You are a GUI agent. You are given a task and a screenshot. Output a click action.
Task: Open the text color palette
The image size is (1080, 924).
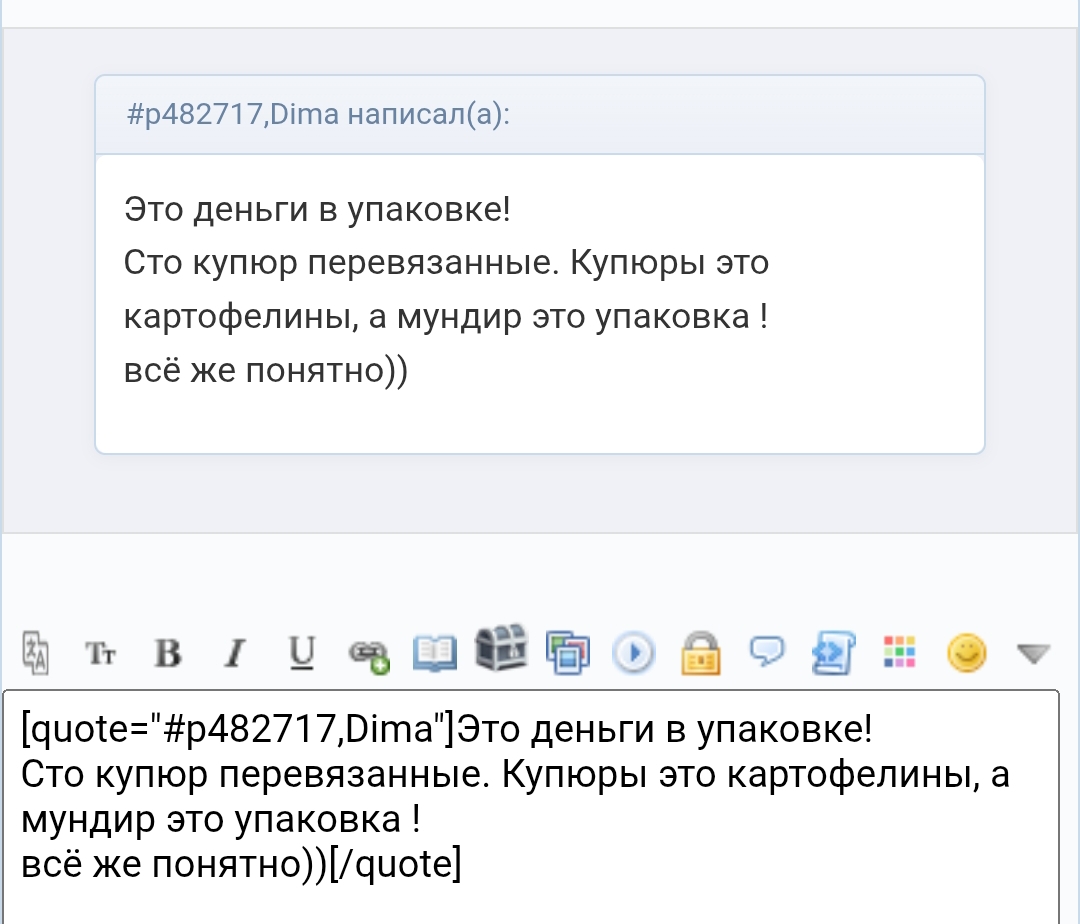coord(900,653)
